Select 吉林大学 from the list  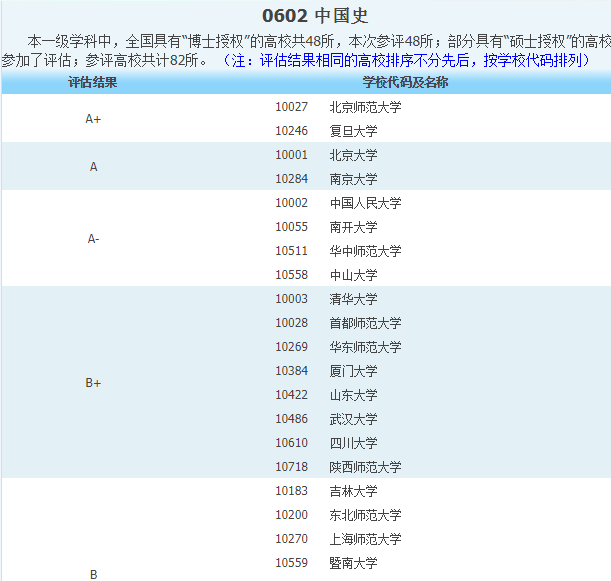click(x=353, y=491)
